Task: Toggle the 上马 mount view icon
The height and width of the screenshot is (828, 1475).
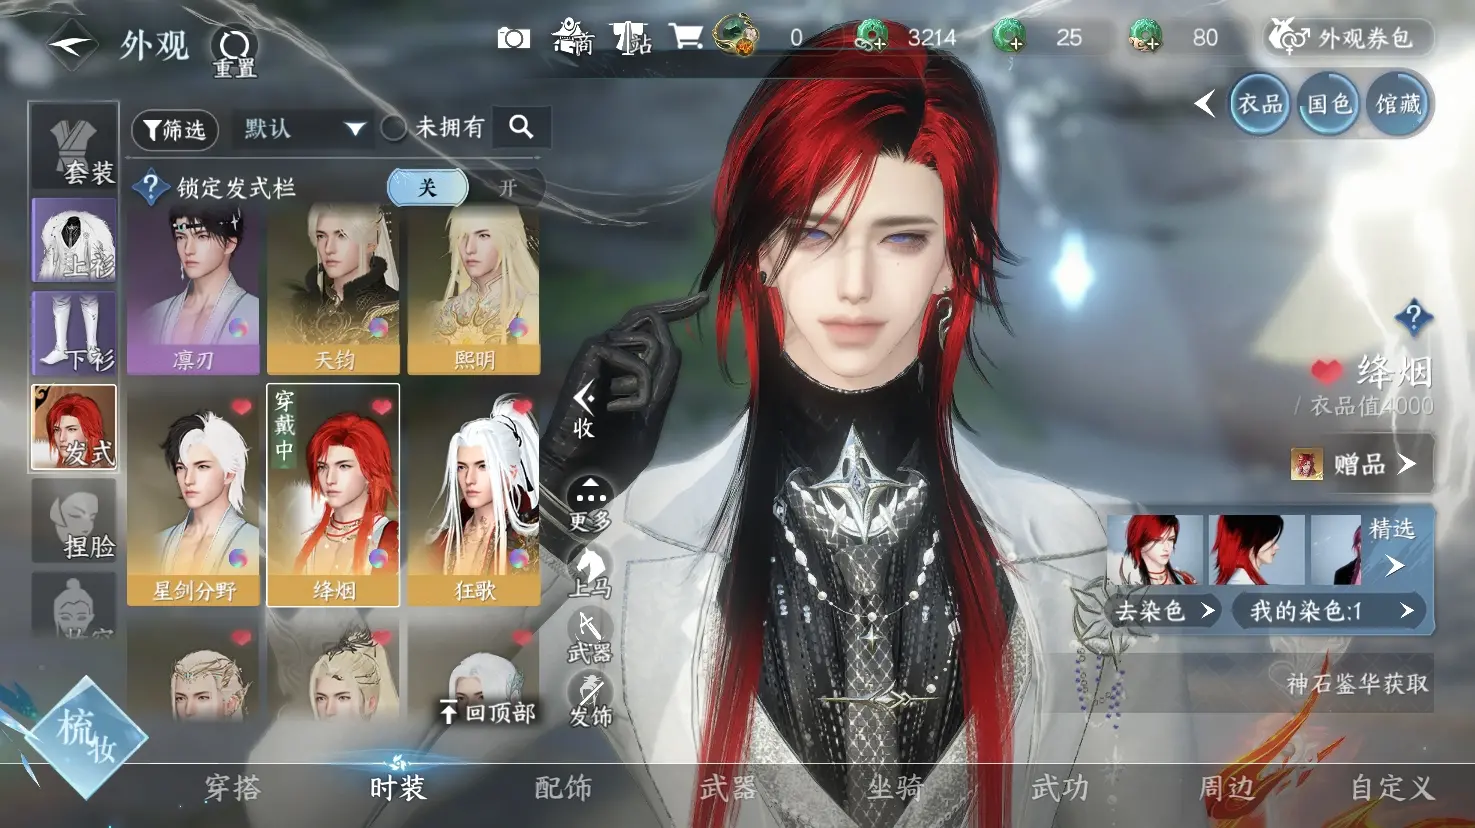Action: (590, 571)
